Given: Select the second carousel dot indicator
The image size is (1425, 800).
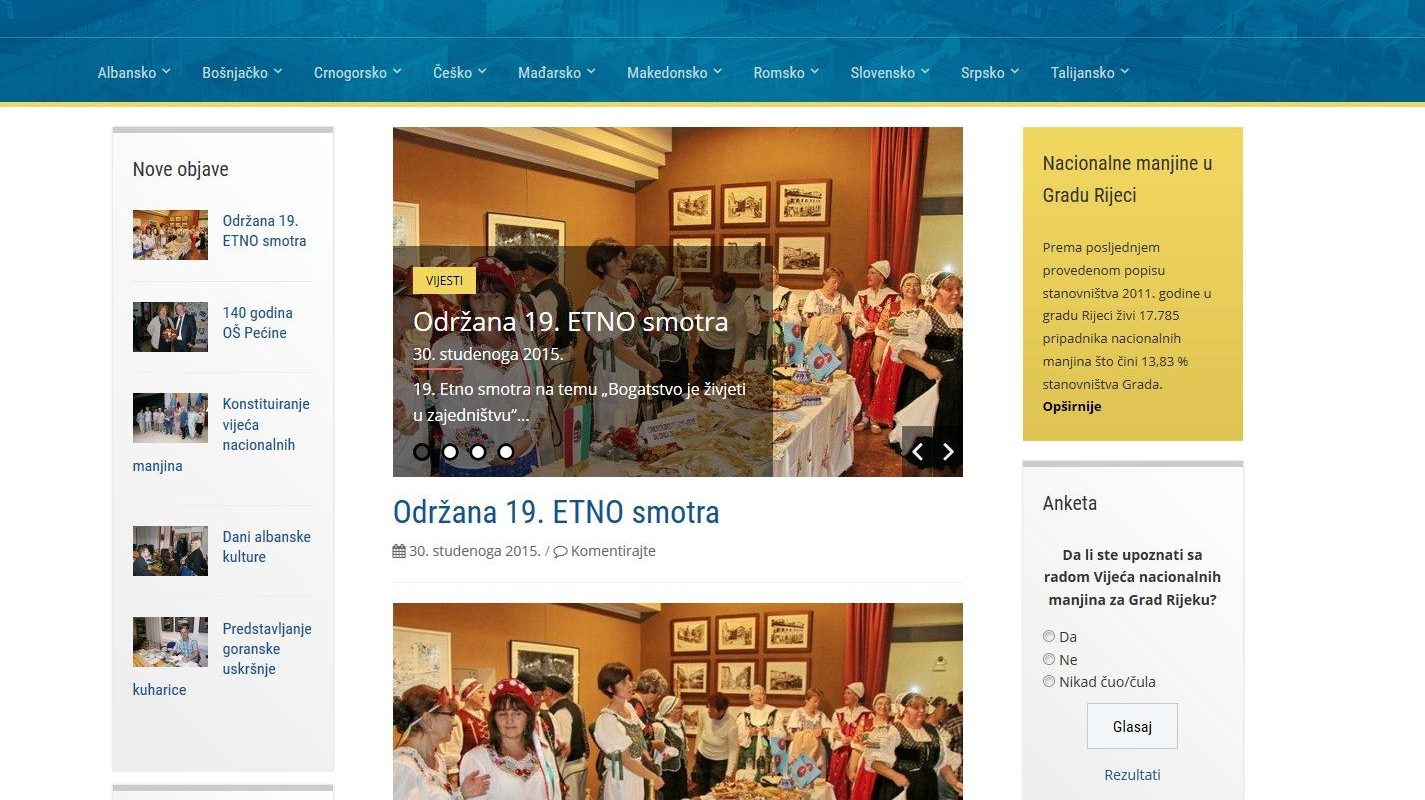Looking at the screenshot, I should pos(450,452).
